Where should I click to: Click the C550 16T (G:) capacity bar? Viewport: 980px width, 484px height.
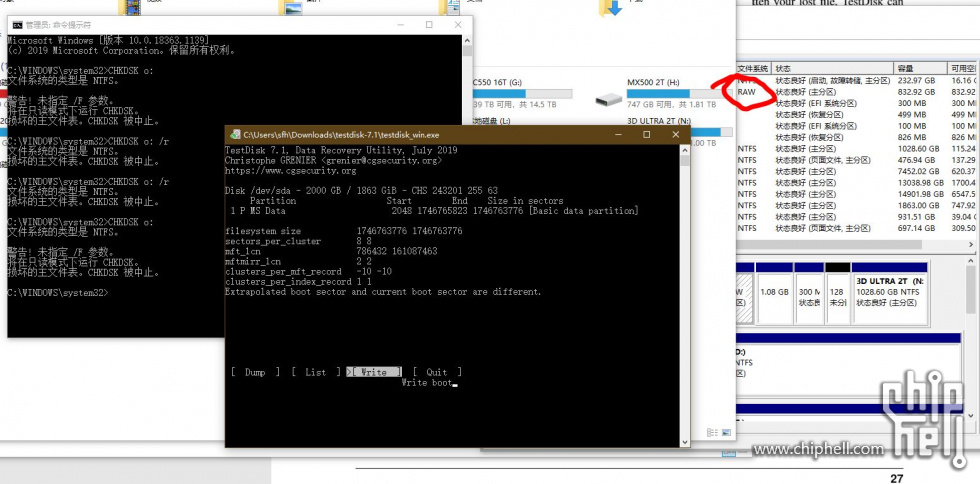(522, 94)
